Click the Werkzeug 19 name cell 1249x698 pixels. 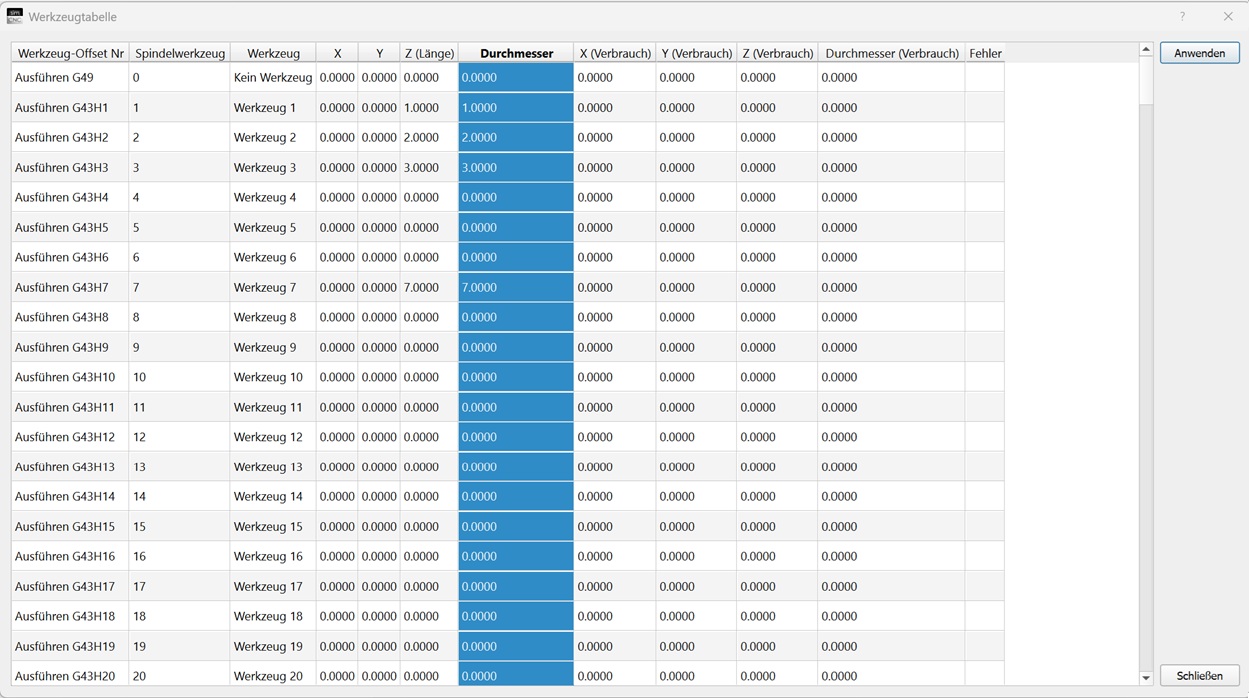pos(273,646)
